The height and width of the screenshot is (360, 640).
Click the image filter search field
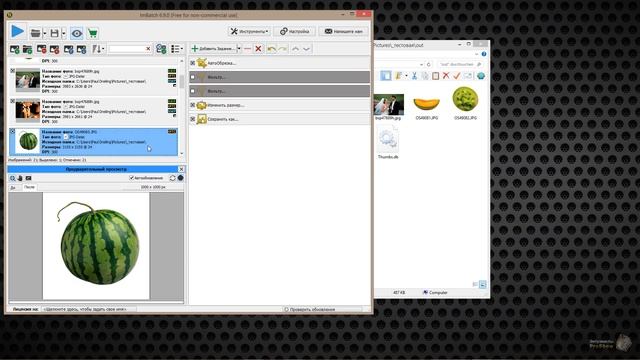tap(127, 49)
